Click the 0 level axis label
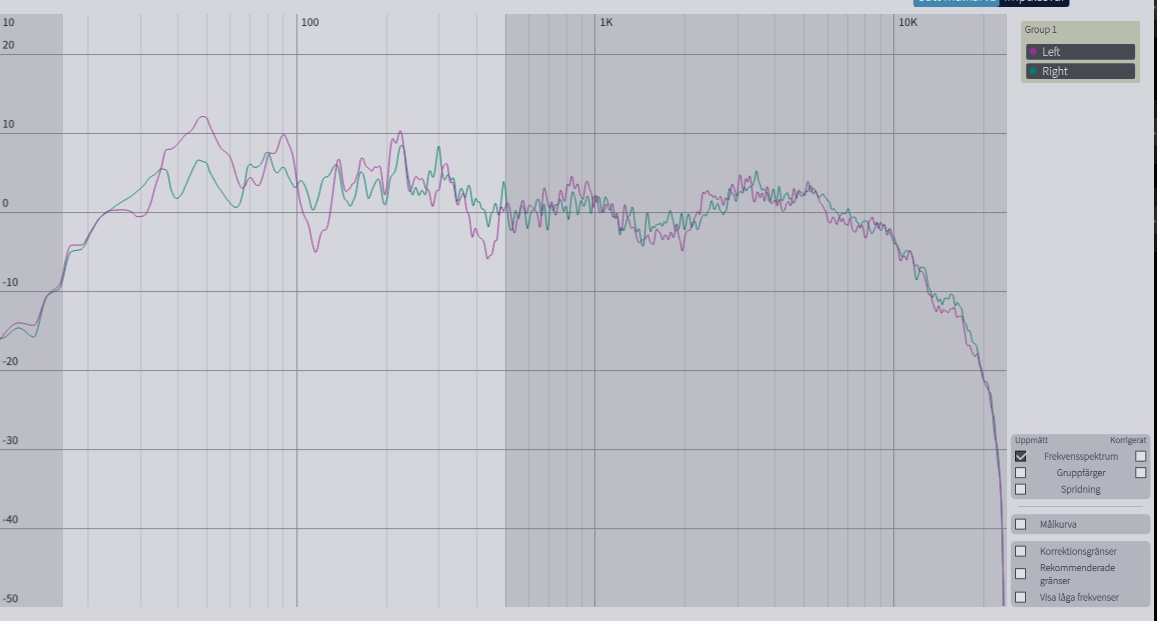1157x621 pixels. [x=5, y=204]
